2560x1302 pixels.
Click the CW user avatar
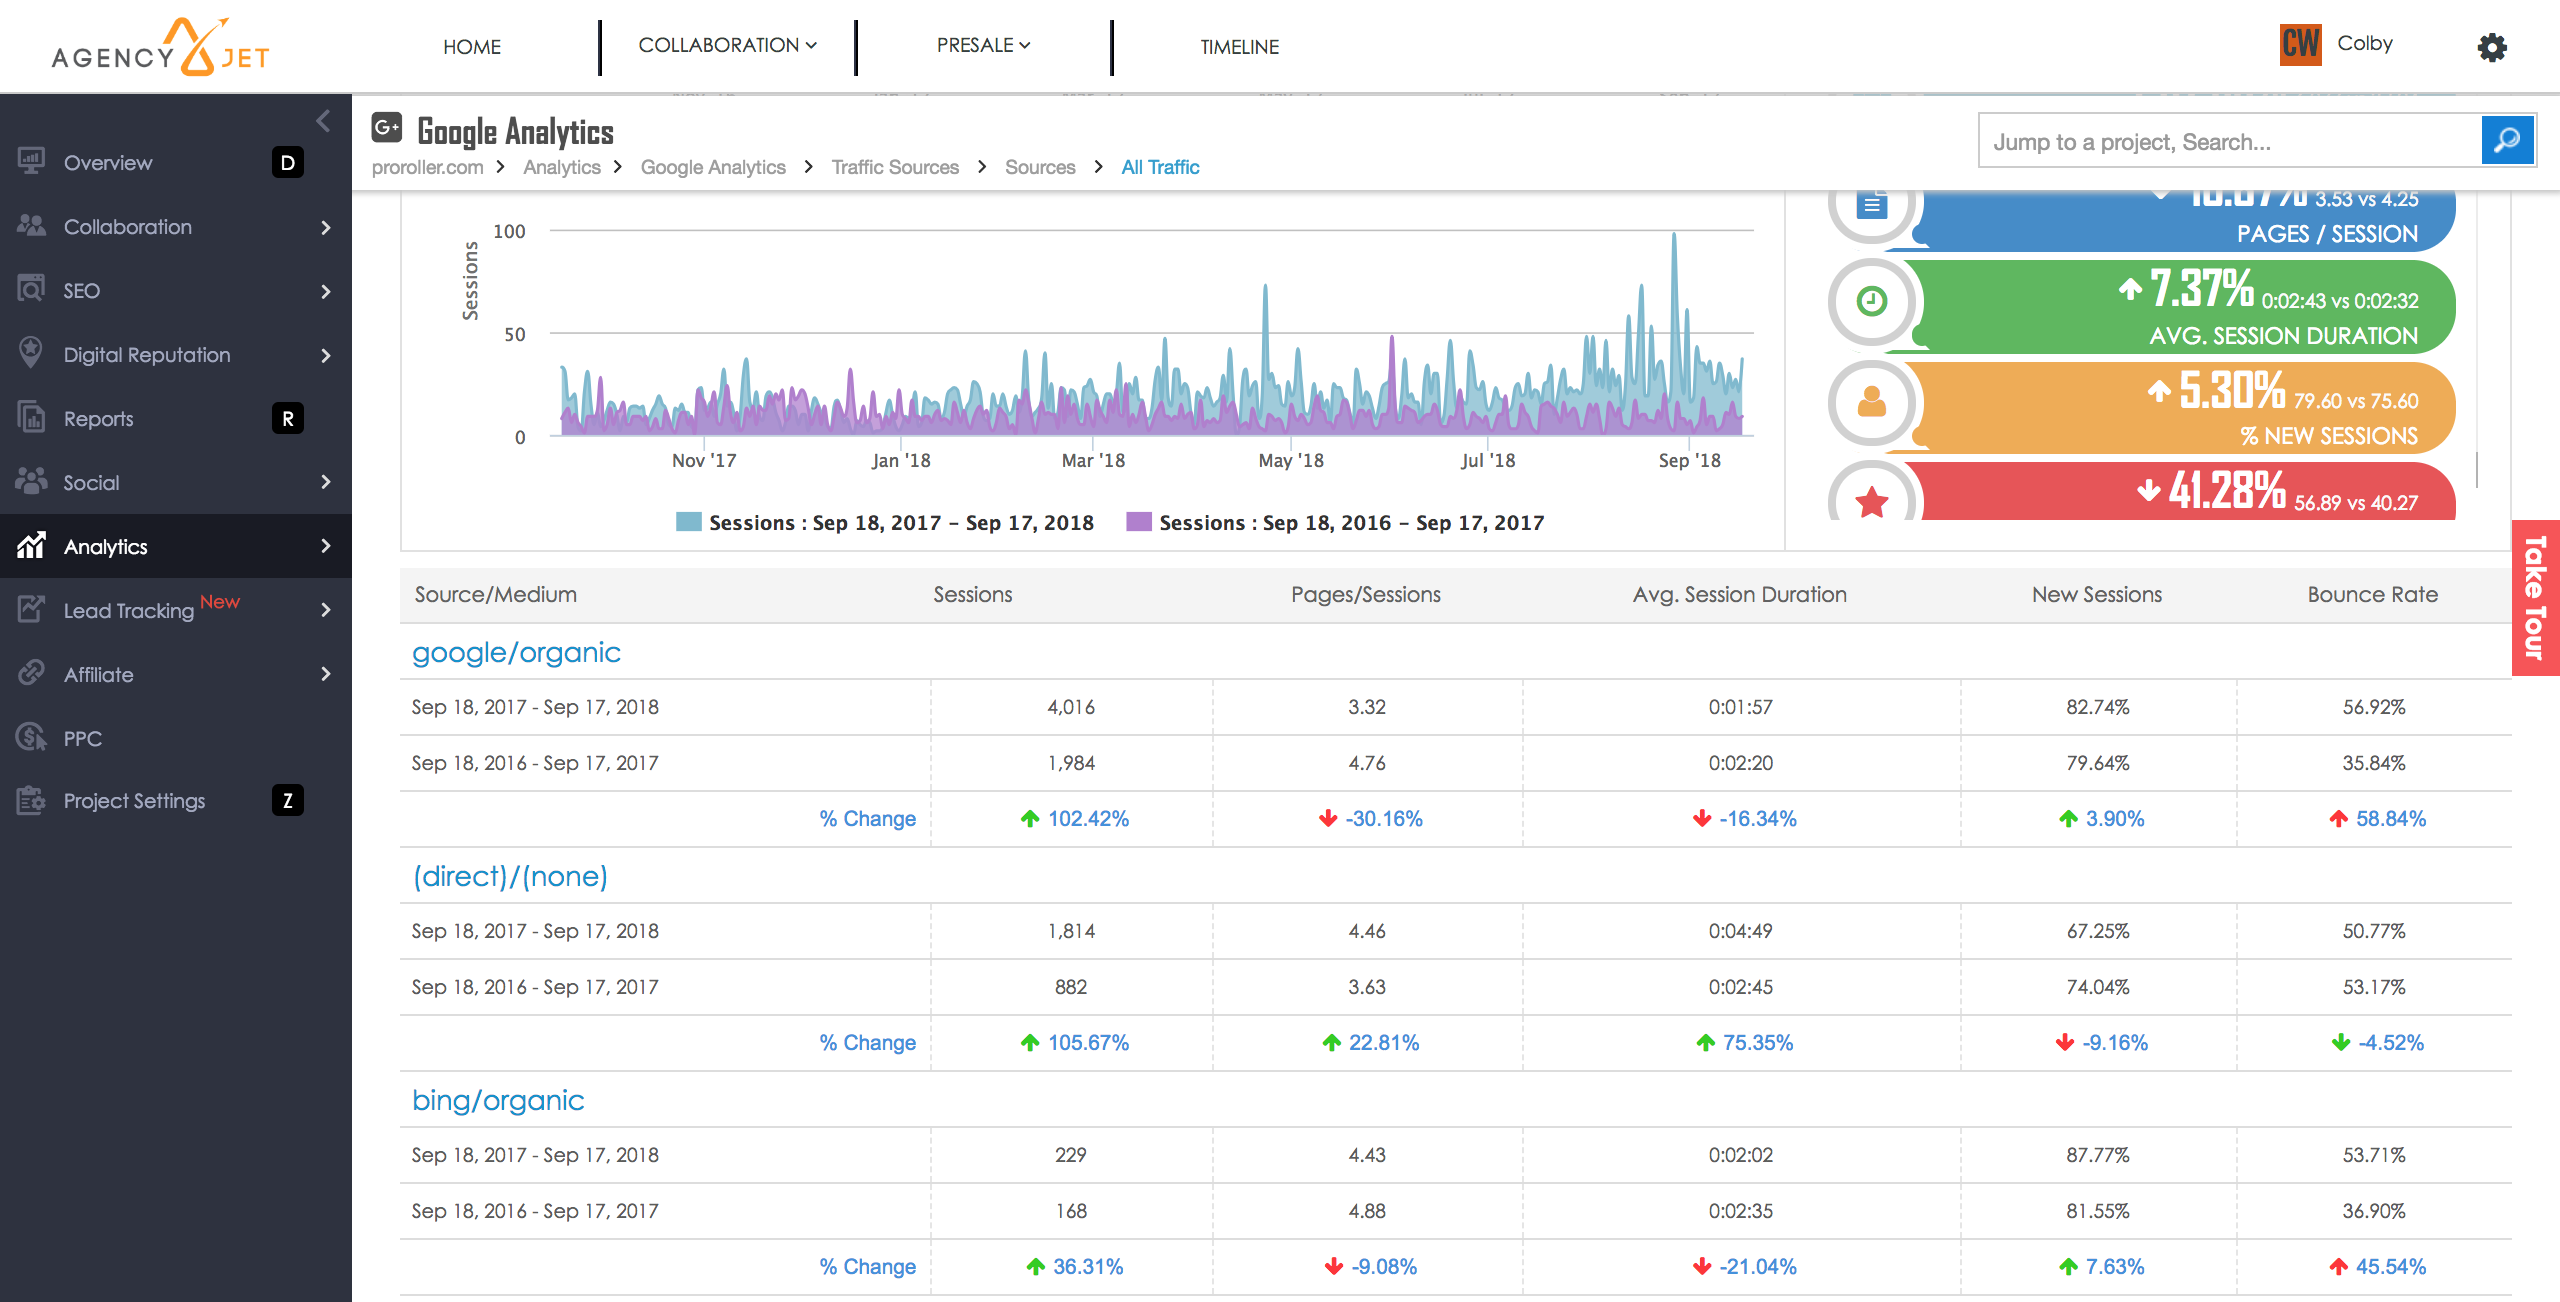[x=2300, y=44]
